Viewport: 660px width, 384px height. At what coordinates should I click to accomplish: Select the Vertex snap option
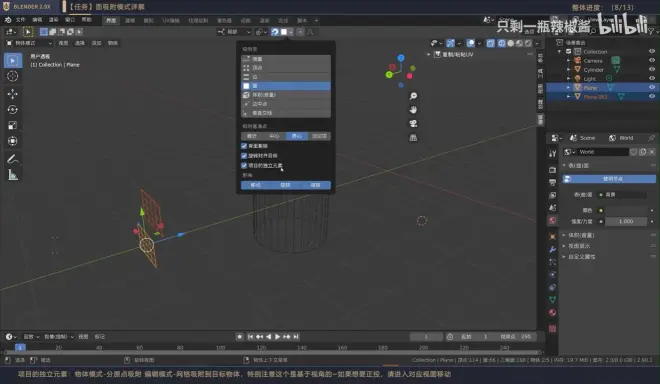286,68
